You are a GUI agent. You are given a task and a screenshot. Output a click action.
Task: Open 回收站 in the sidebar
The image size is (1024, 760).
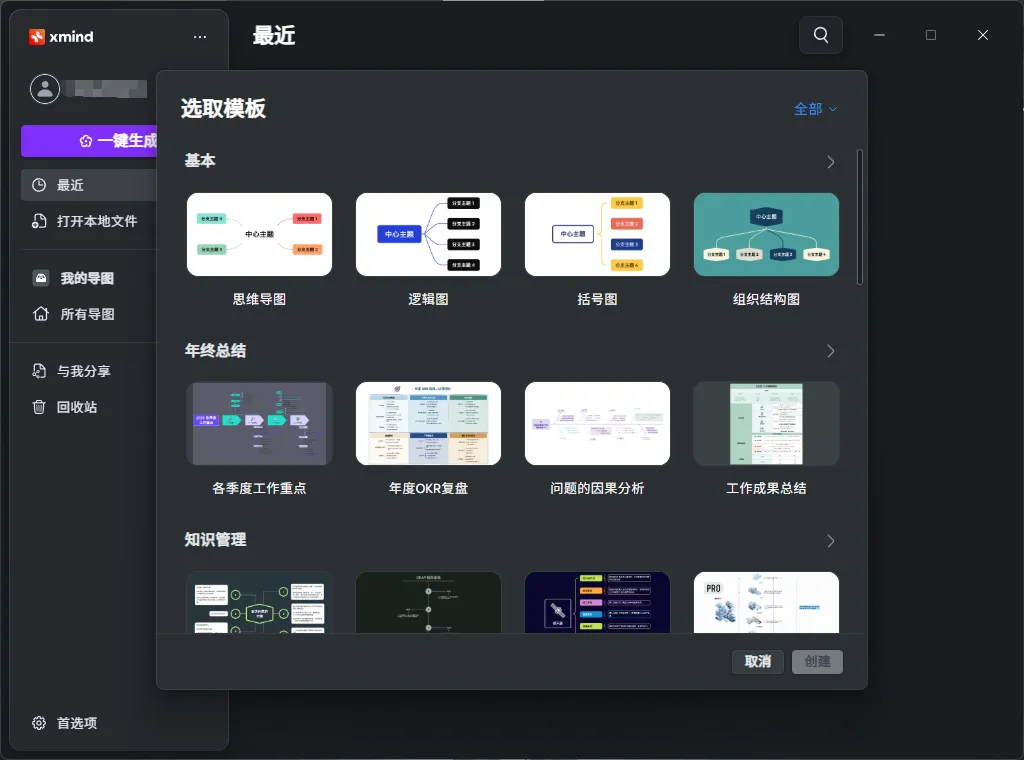coord(89,407)
